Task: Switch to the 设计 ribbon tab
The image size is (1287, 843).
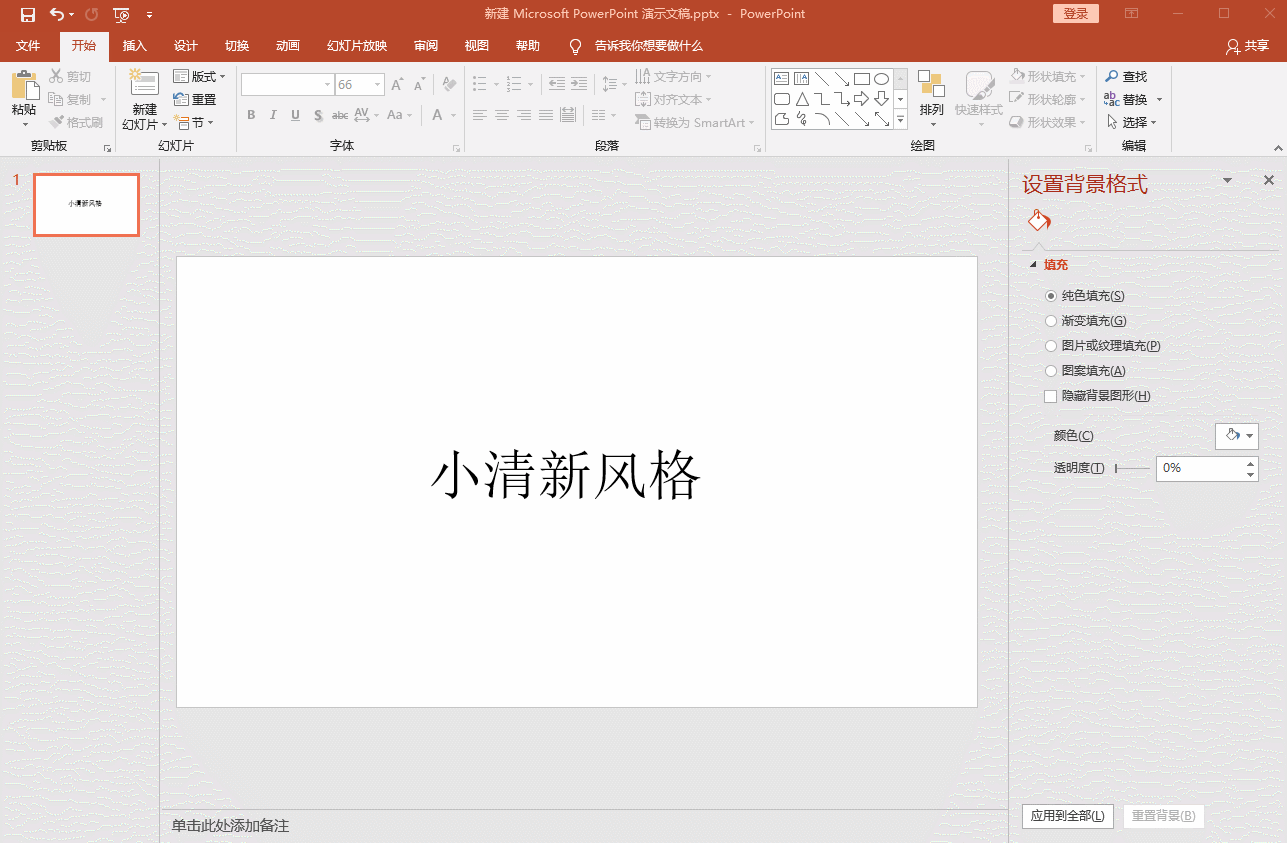Action: [185, 45]
